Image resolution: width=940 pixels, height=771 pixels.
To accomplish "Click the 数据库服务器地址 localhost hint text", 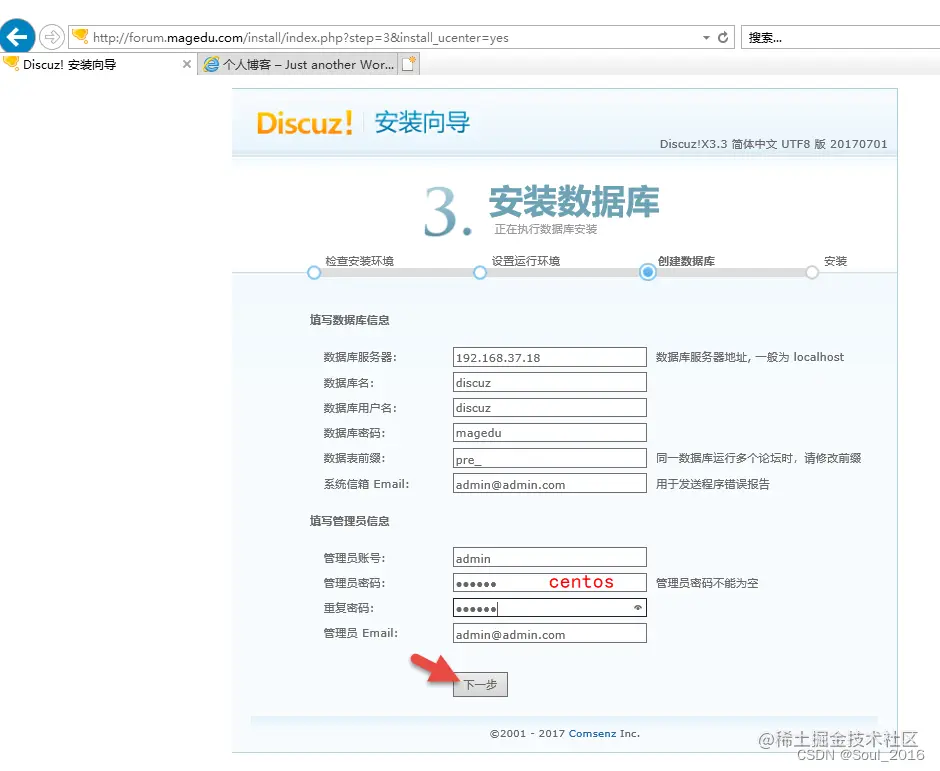I will pos(749,357).
